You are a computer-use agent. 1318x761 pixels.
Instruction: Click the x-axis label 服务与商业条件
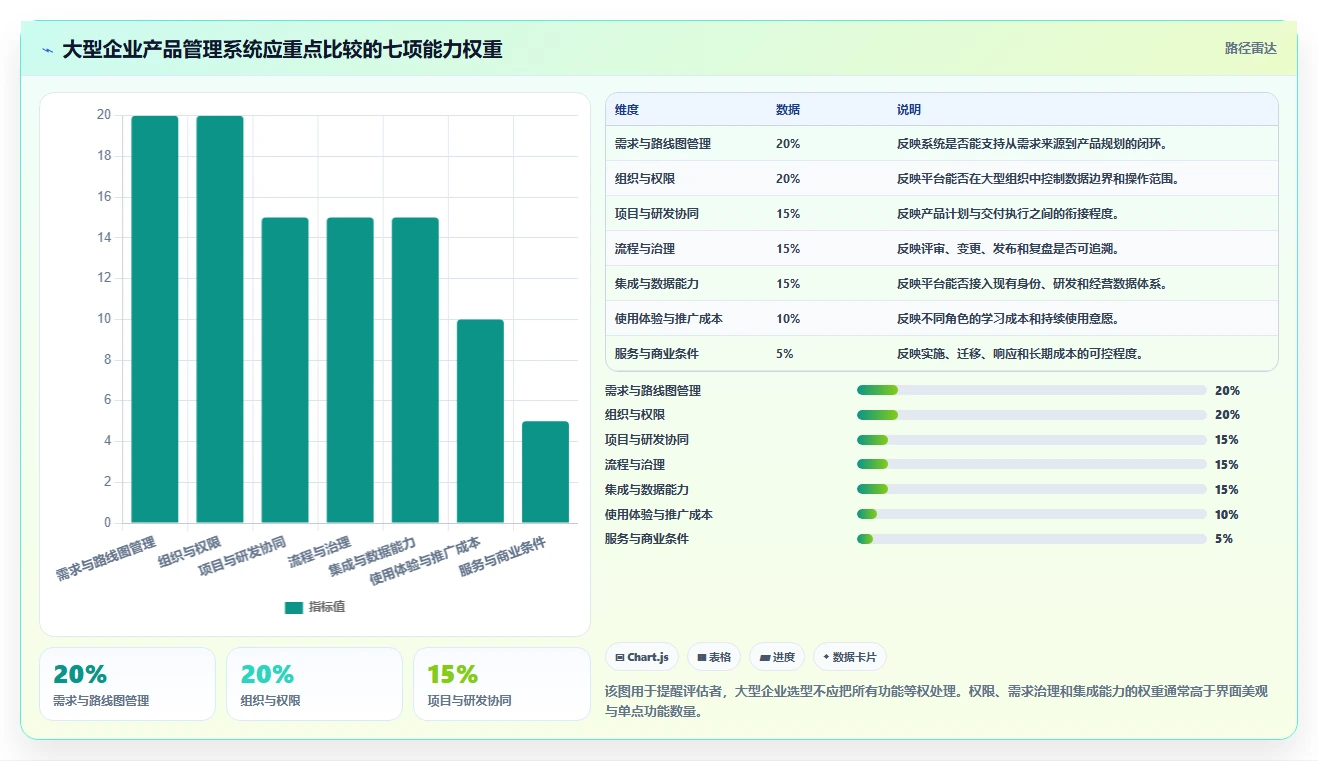(x=503, y=557)
